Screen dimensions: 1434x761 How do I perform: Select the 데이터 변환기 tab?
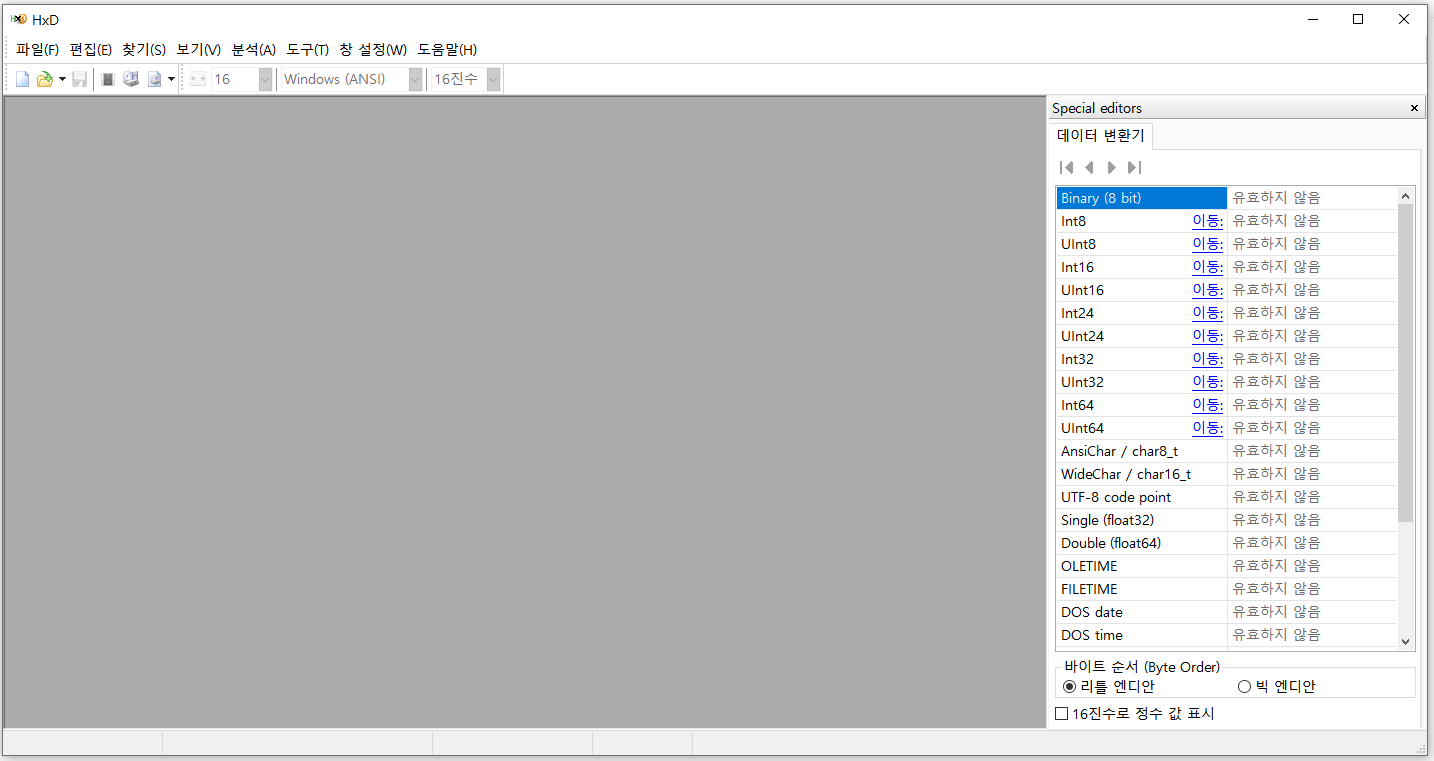pos(1100,136)
